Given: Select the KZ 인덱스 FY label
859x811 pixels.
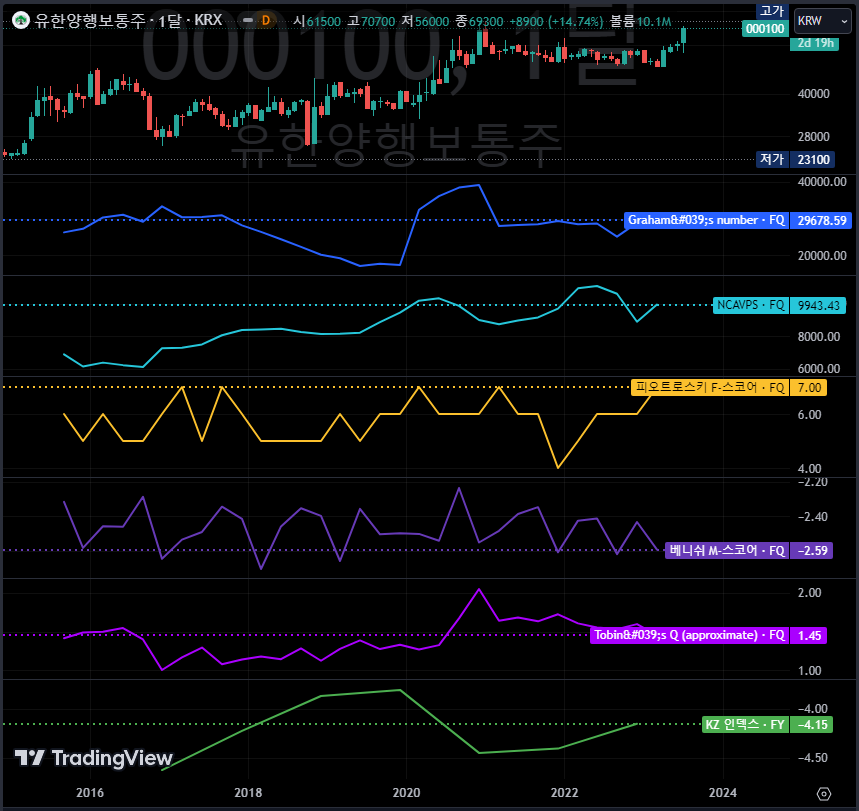Looking at the screenshot, I should (x=745, y=725).
